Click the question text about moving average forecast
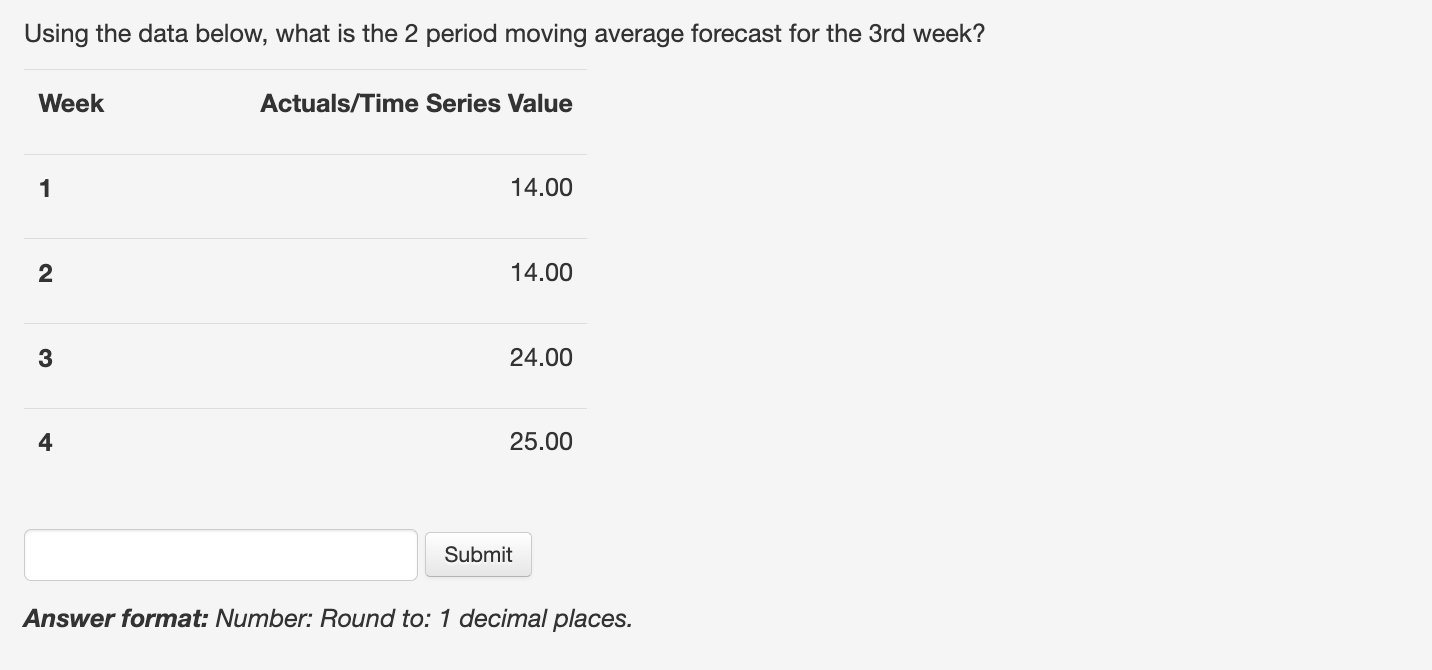The image size is (1432, 670). [x=505, y=33]
